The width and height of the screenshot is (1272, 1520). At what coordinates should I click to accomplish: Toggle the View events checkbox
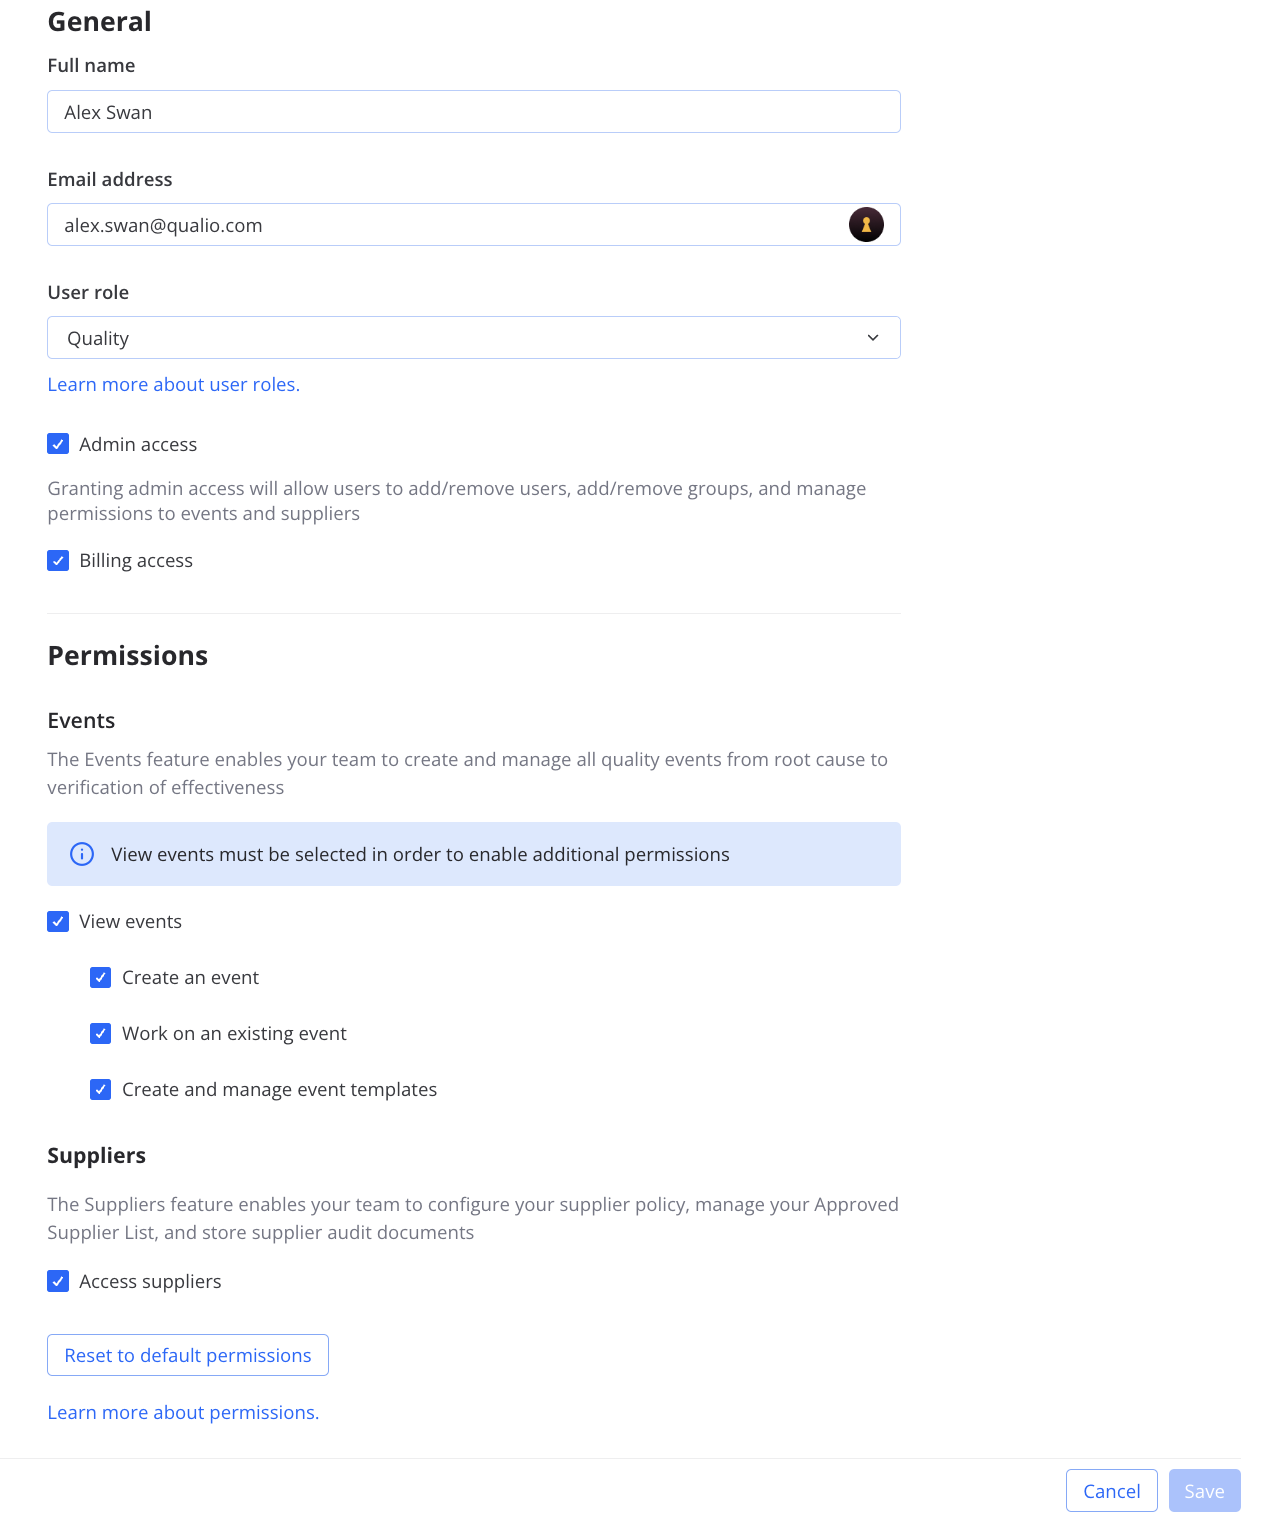coord(58,922)
